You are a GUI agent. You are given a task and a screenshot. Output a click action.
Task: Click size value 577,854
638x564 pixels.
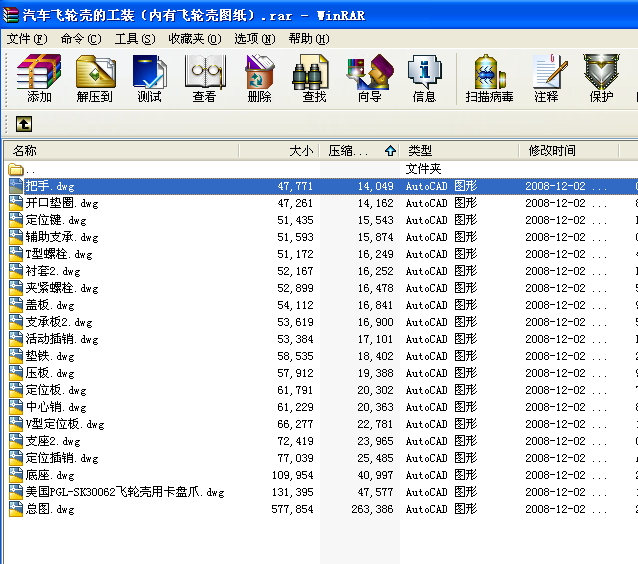tap(292, 509)
